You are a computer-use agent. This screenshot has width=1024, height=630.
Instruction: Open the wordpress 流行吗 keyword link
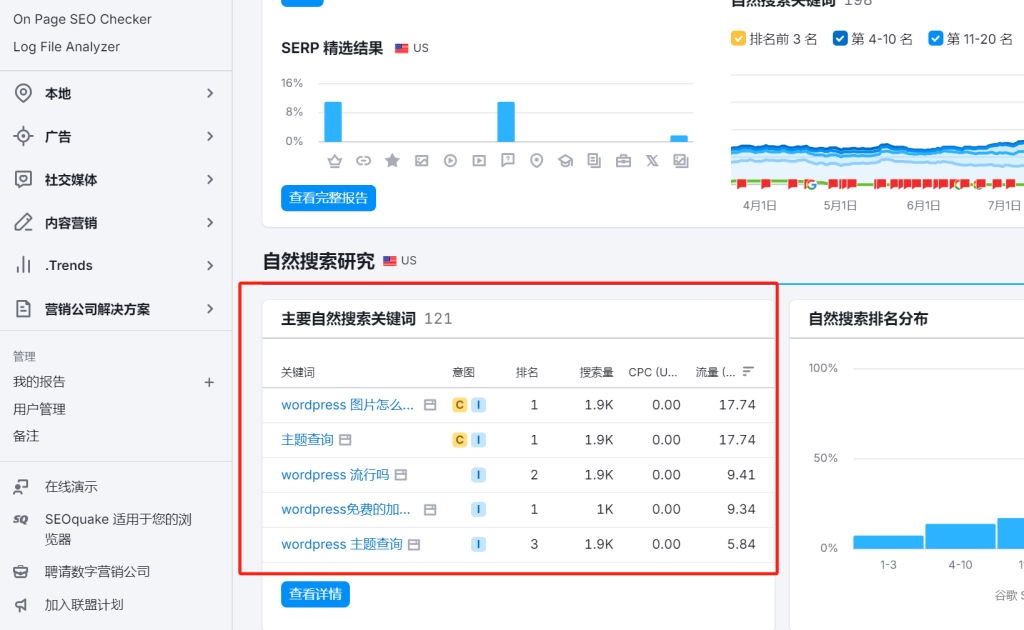[x=335, y=475]
